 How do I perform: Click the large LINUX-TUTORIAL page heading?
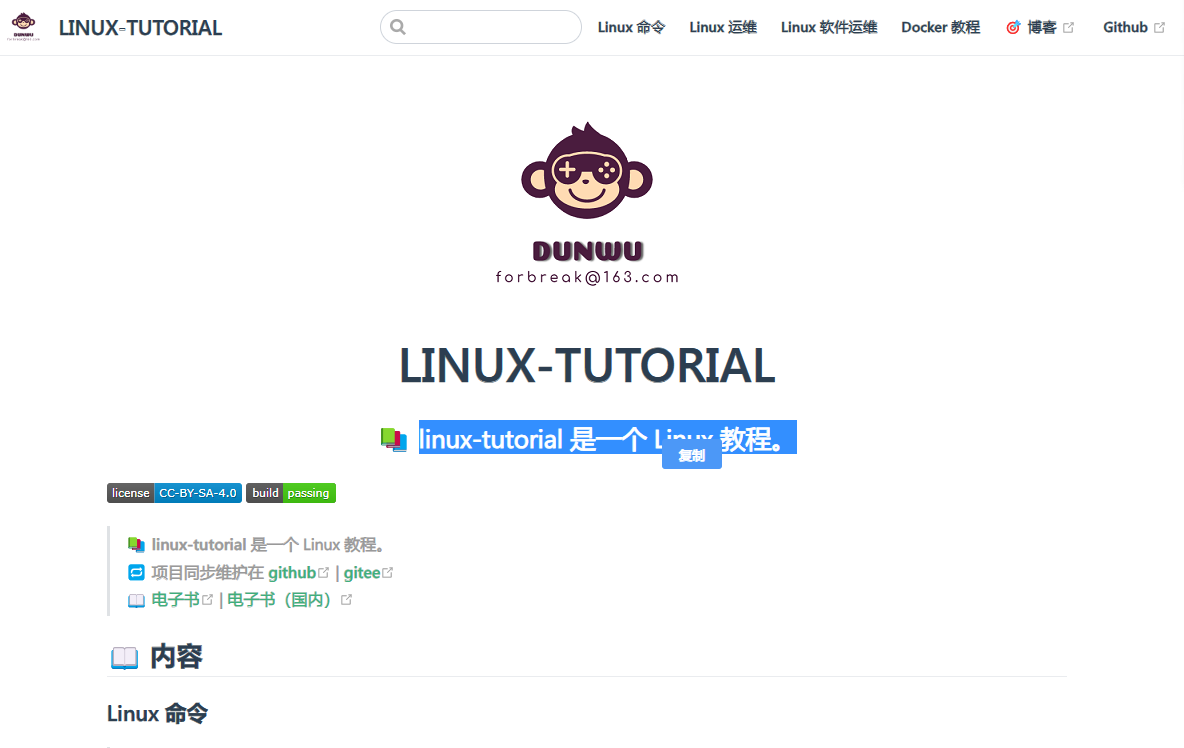587,366
